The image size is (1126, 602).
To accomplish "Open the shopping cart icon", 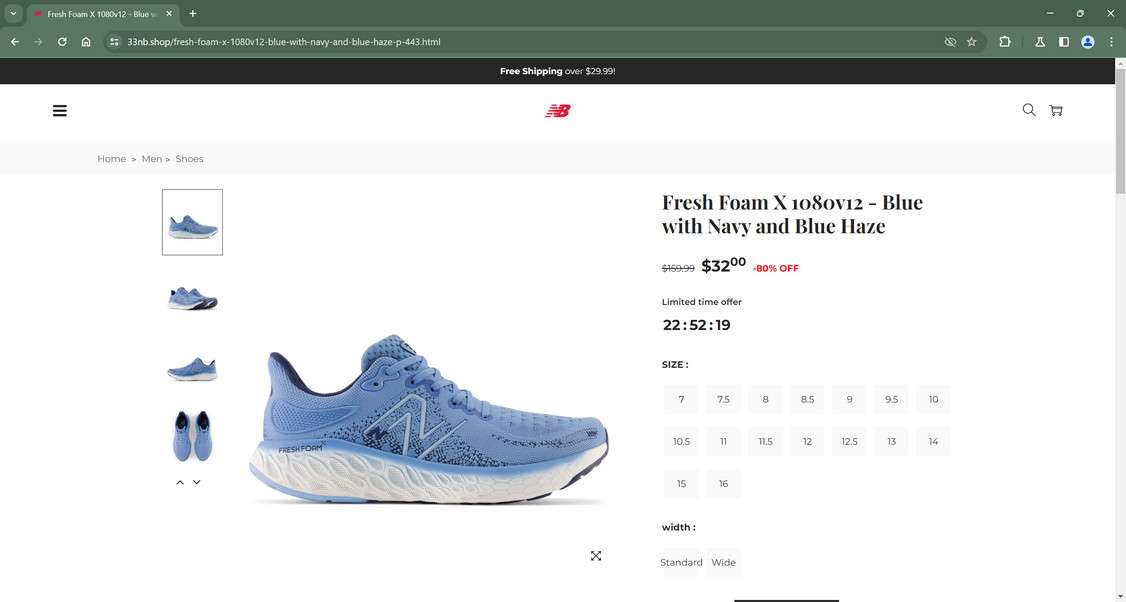I will 1056,111.
